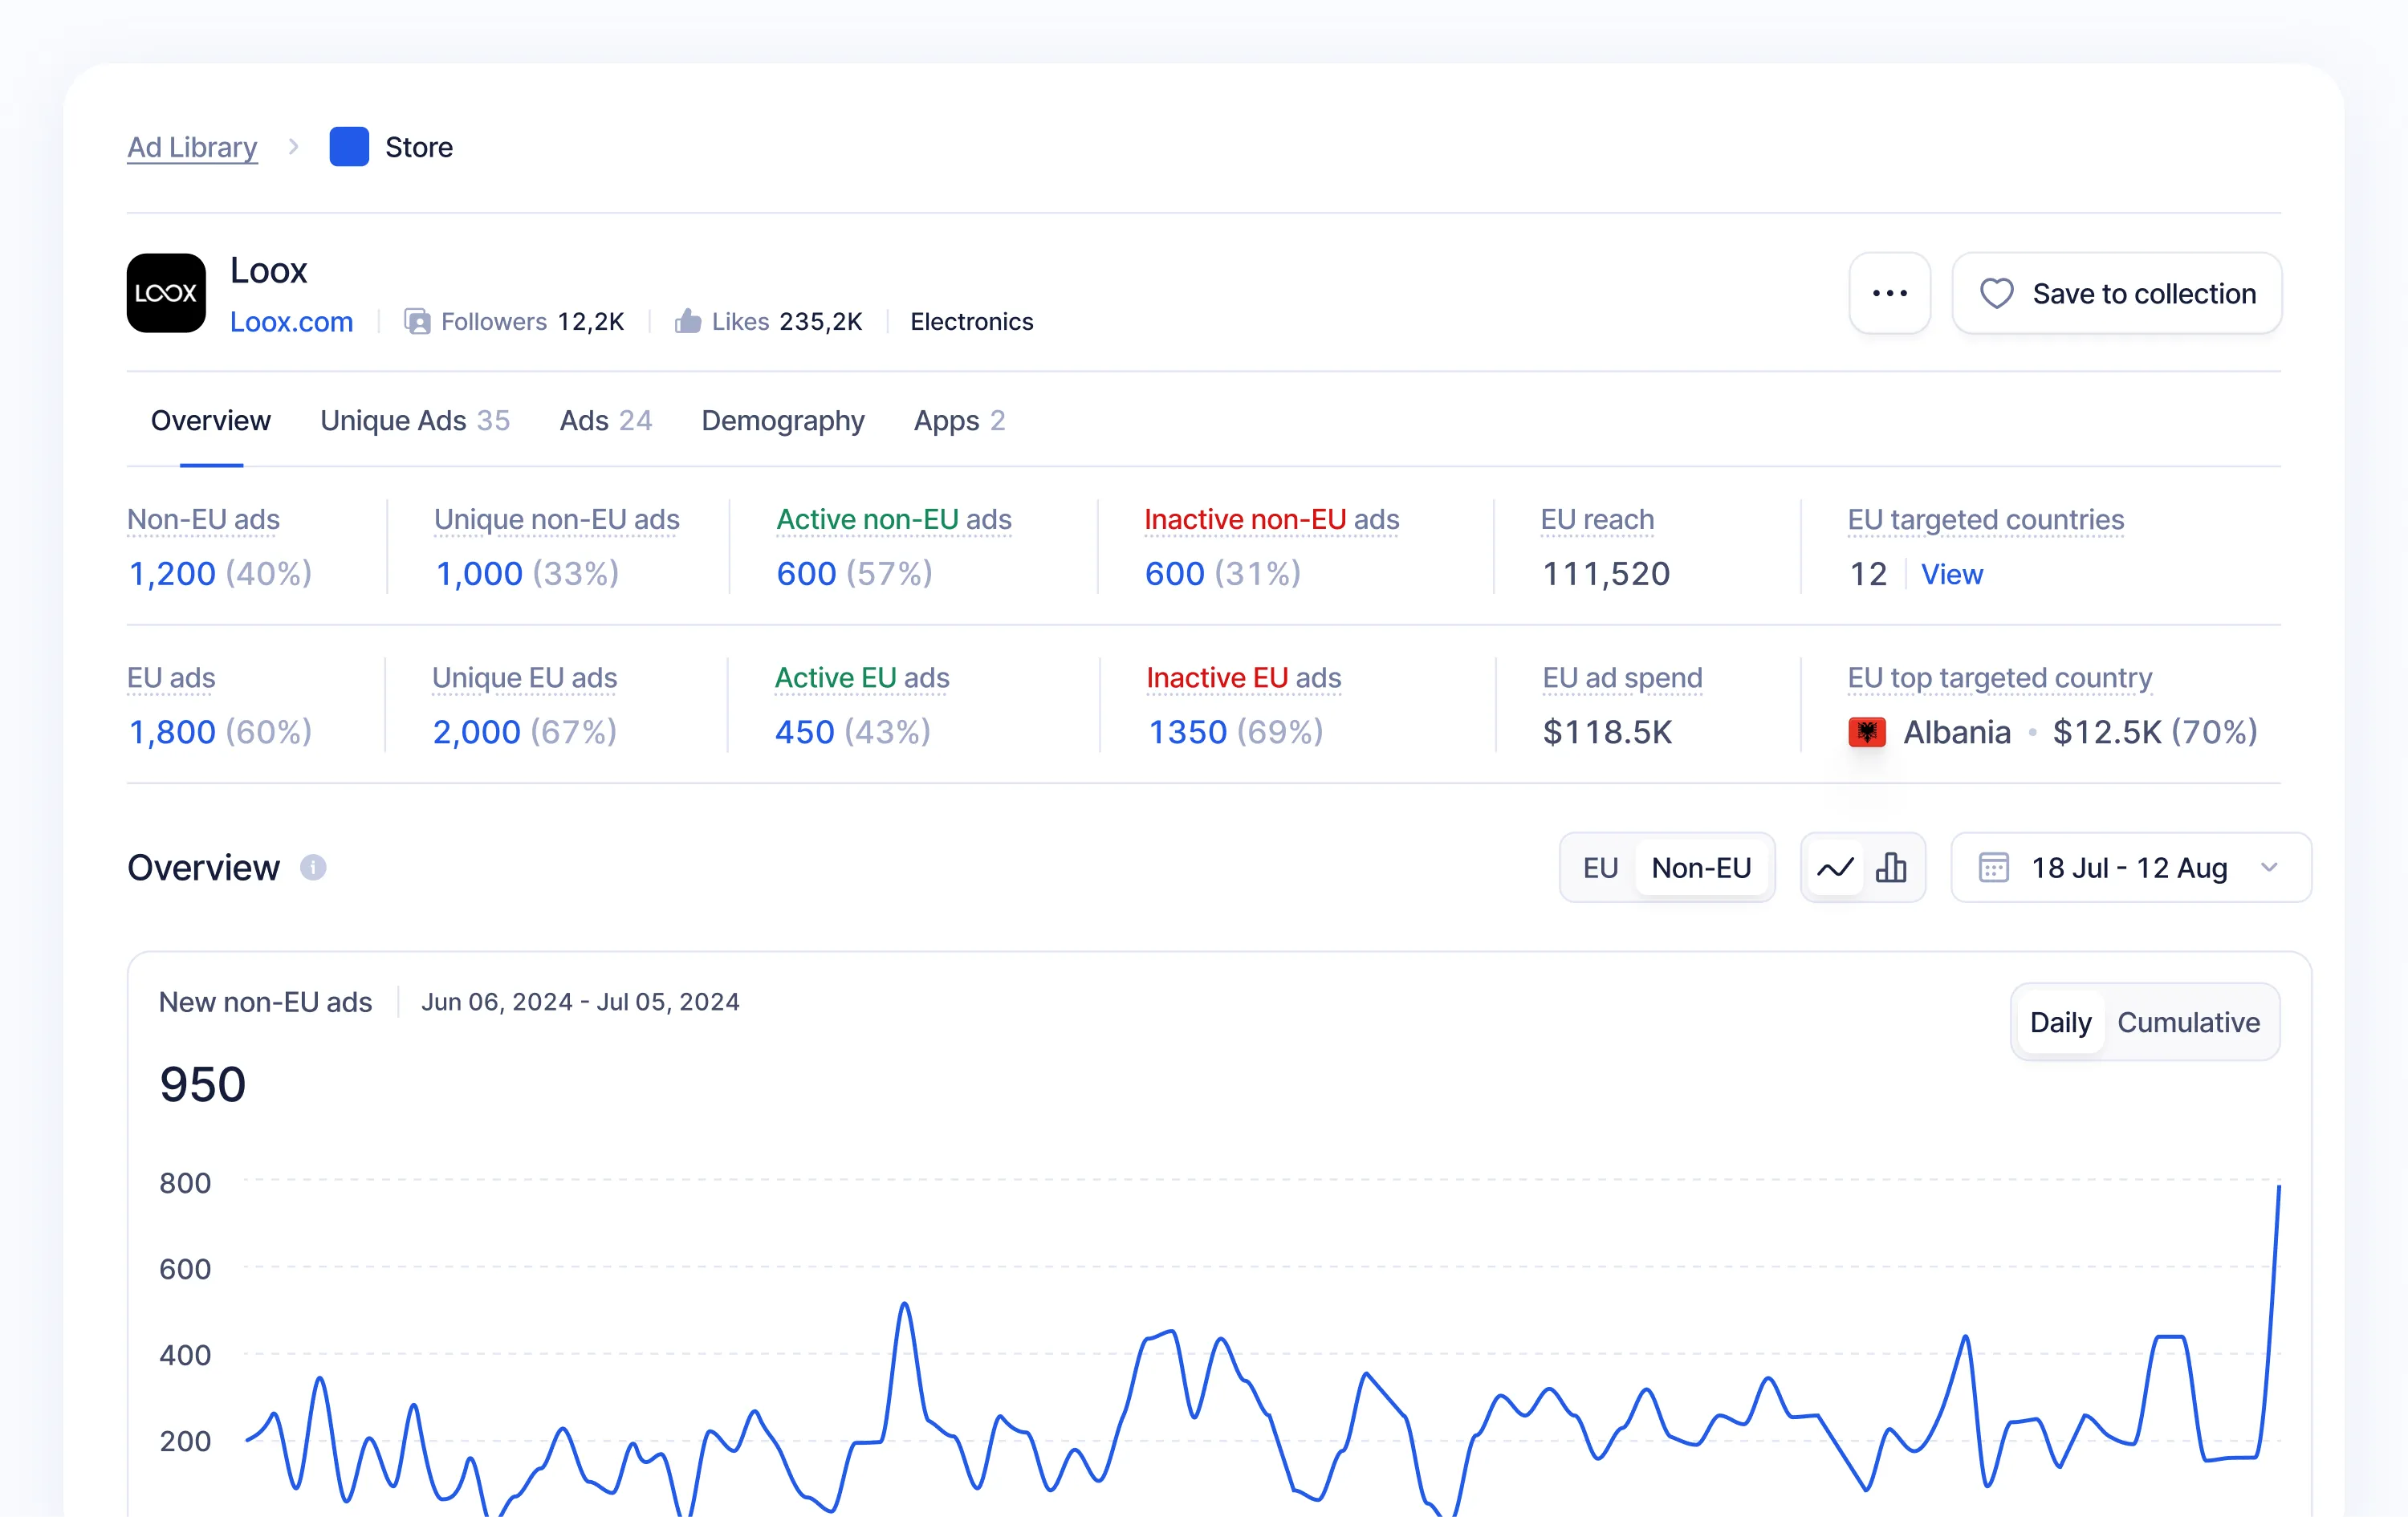Click the Albania flag icon
2408x1517 pixels.
[1867, 732]
